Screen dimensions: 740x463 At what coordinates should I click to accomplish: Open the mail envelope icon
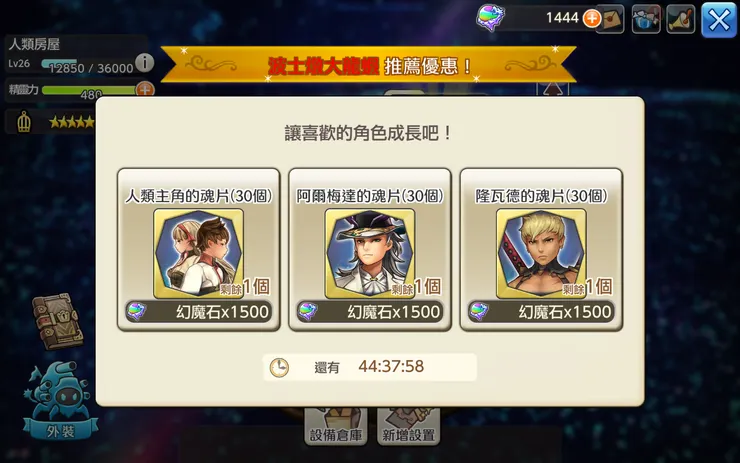611,19
